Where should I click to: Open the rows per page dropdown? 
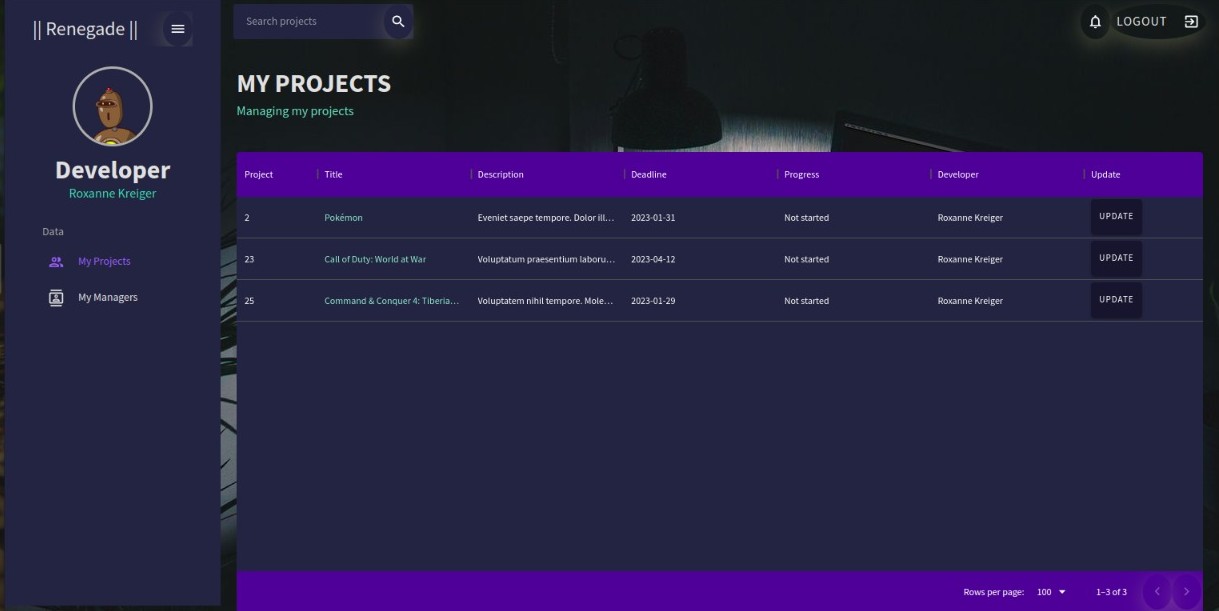[x=1049, y=591]
